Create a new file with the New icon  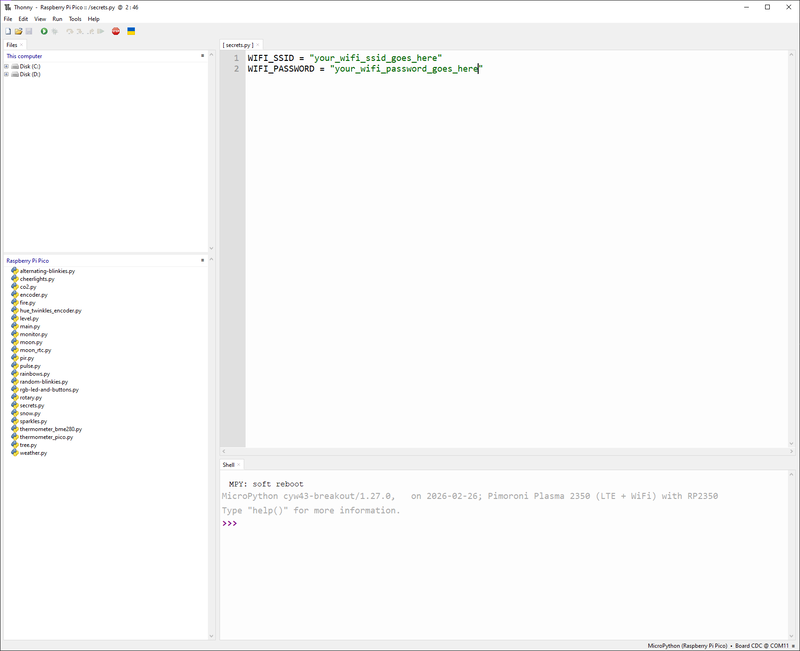[x=8, y=31]
